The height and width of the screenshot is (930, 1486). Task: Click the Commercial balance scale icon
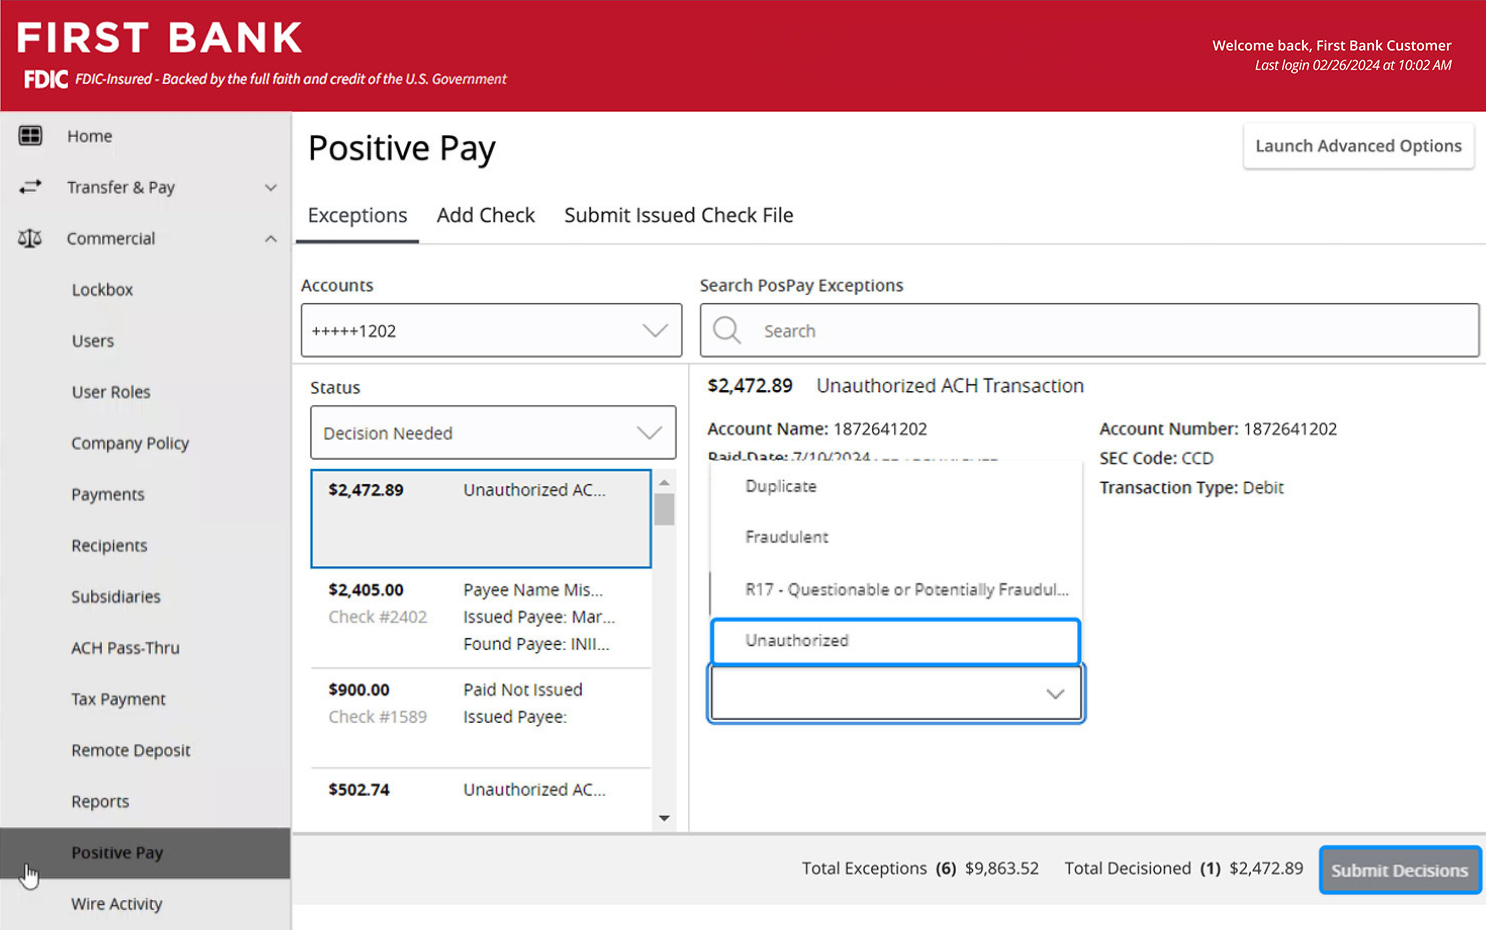pos(30,239)
